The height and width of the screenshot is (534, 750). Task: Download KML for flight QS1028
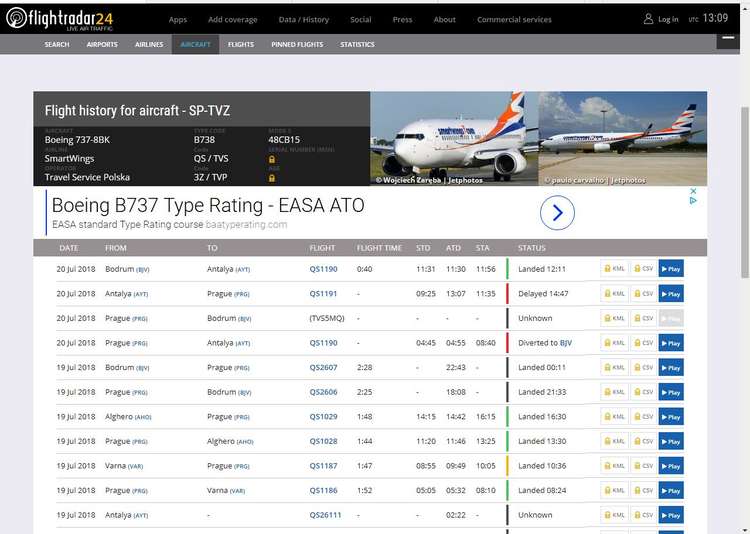tap(614, 441)
